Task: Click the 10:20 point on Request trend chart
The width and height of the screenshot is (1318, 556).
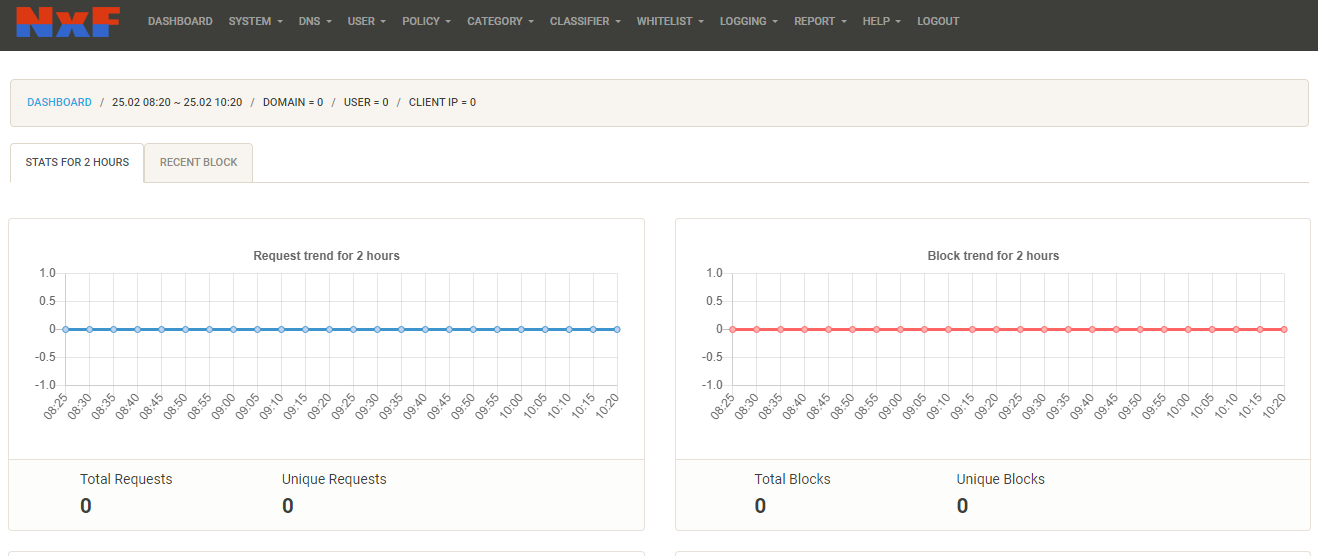Action: pos(617,329)
